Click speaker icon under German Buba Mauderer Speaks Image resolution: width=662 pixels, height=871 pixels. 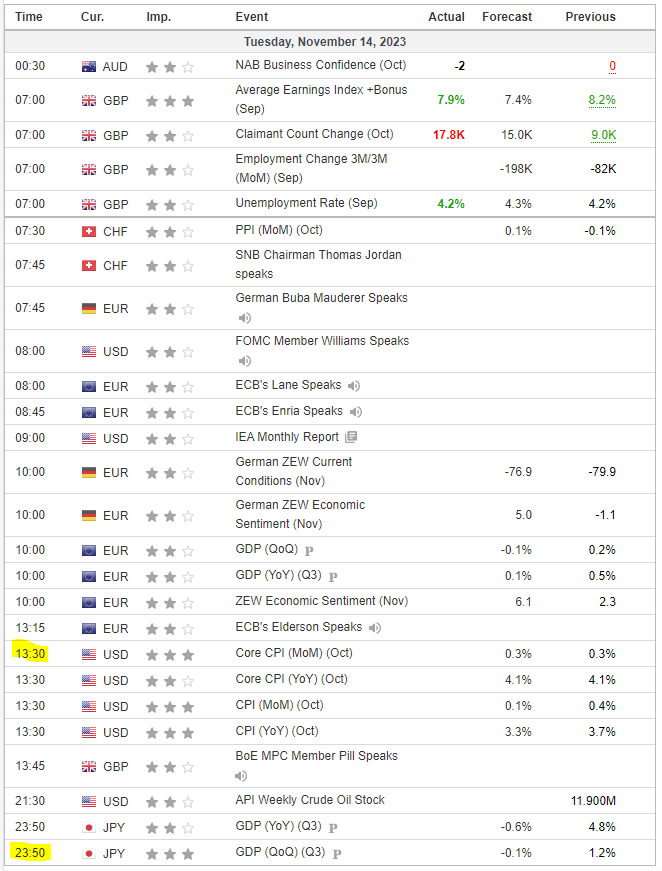click(244, 318)
